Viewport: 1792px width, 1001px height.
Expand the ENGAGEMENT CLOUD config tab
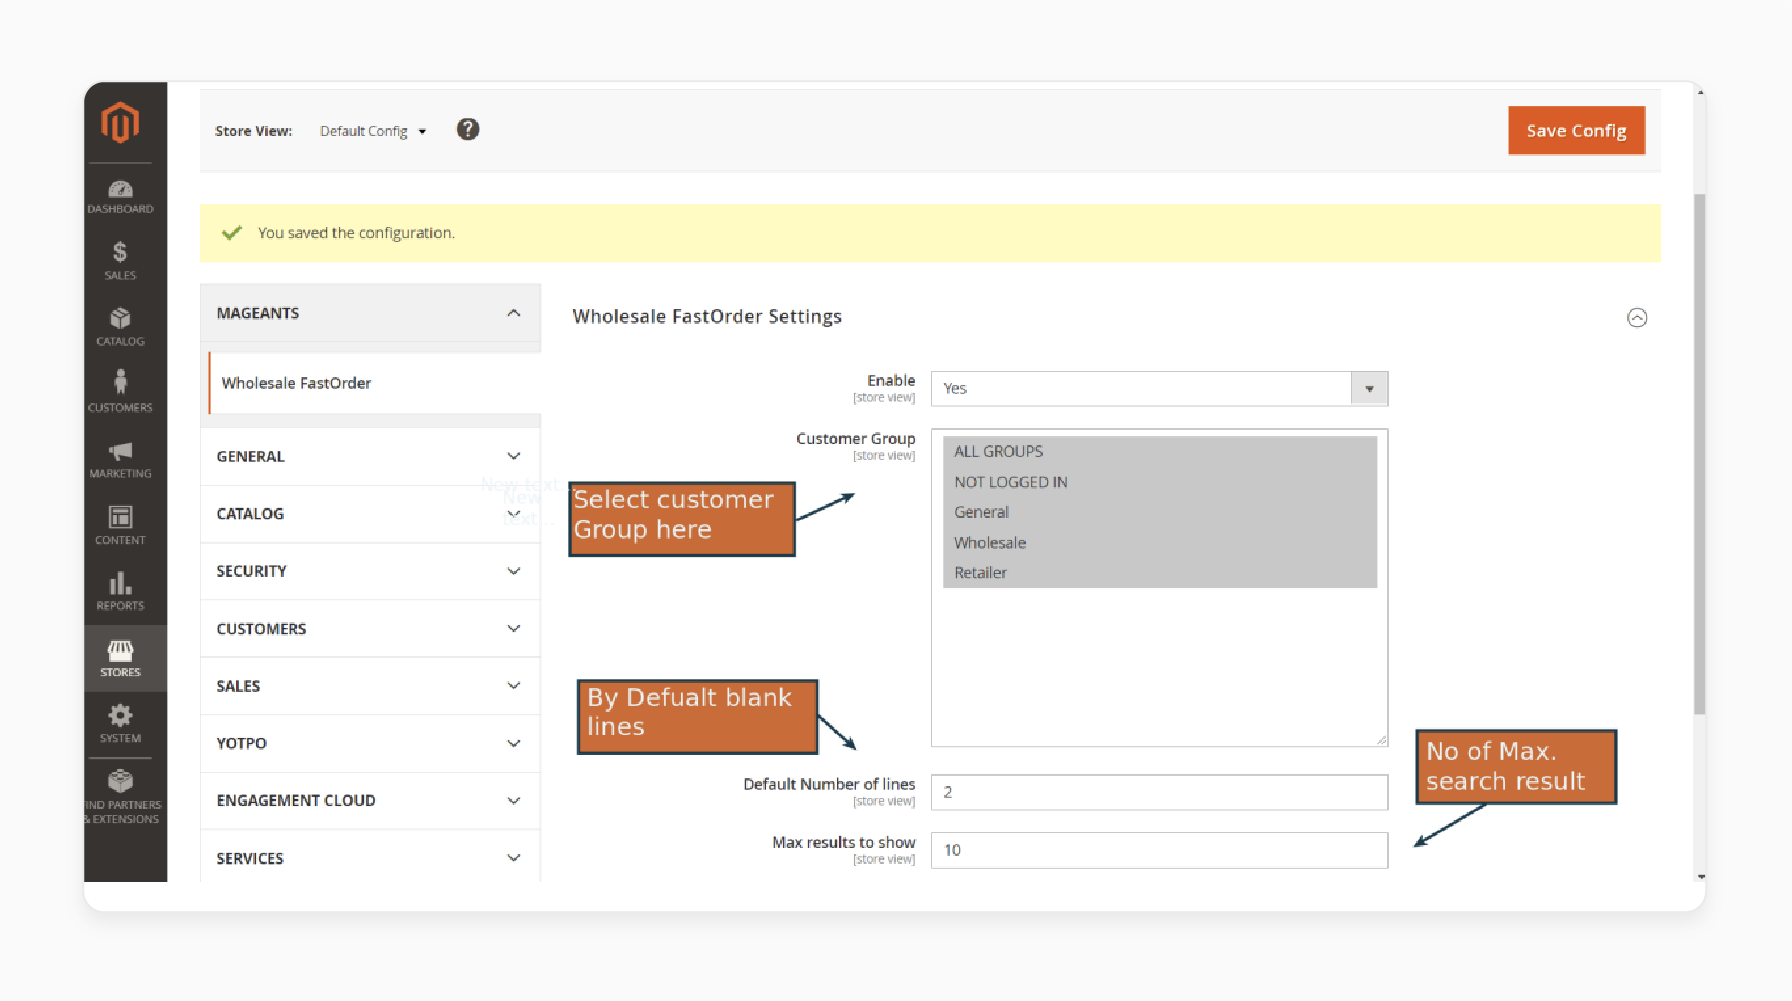[370, 800]
